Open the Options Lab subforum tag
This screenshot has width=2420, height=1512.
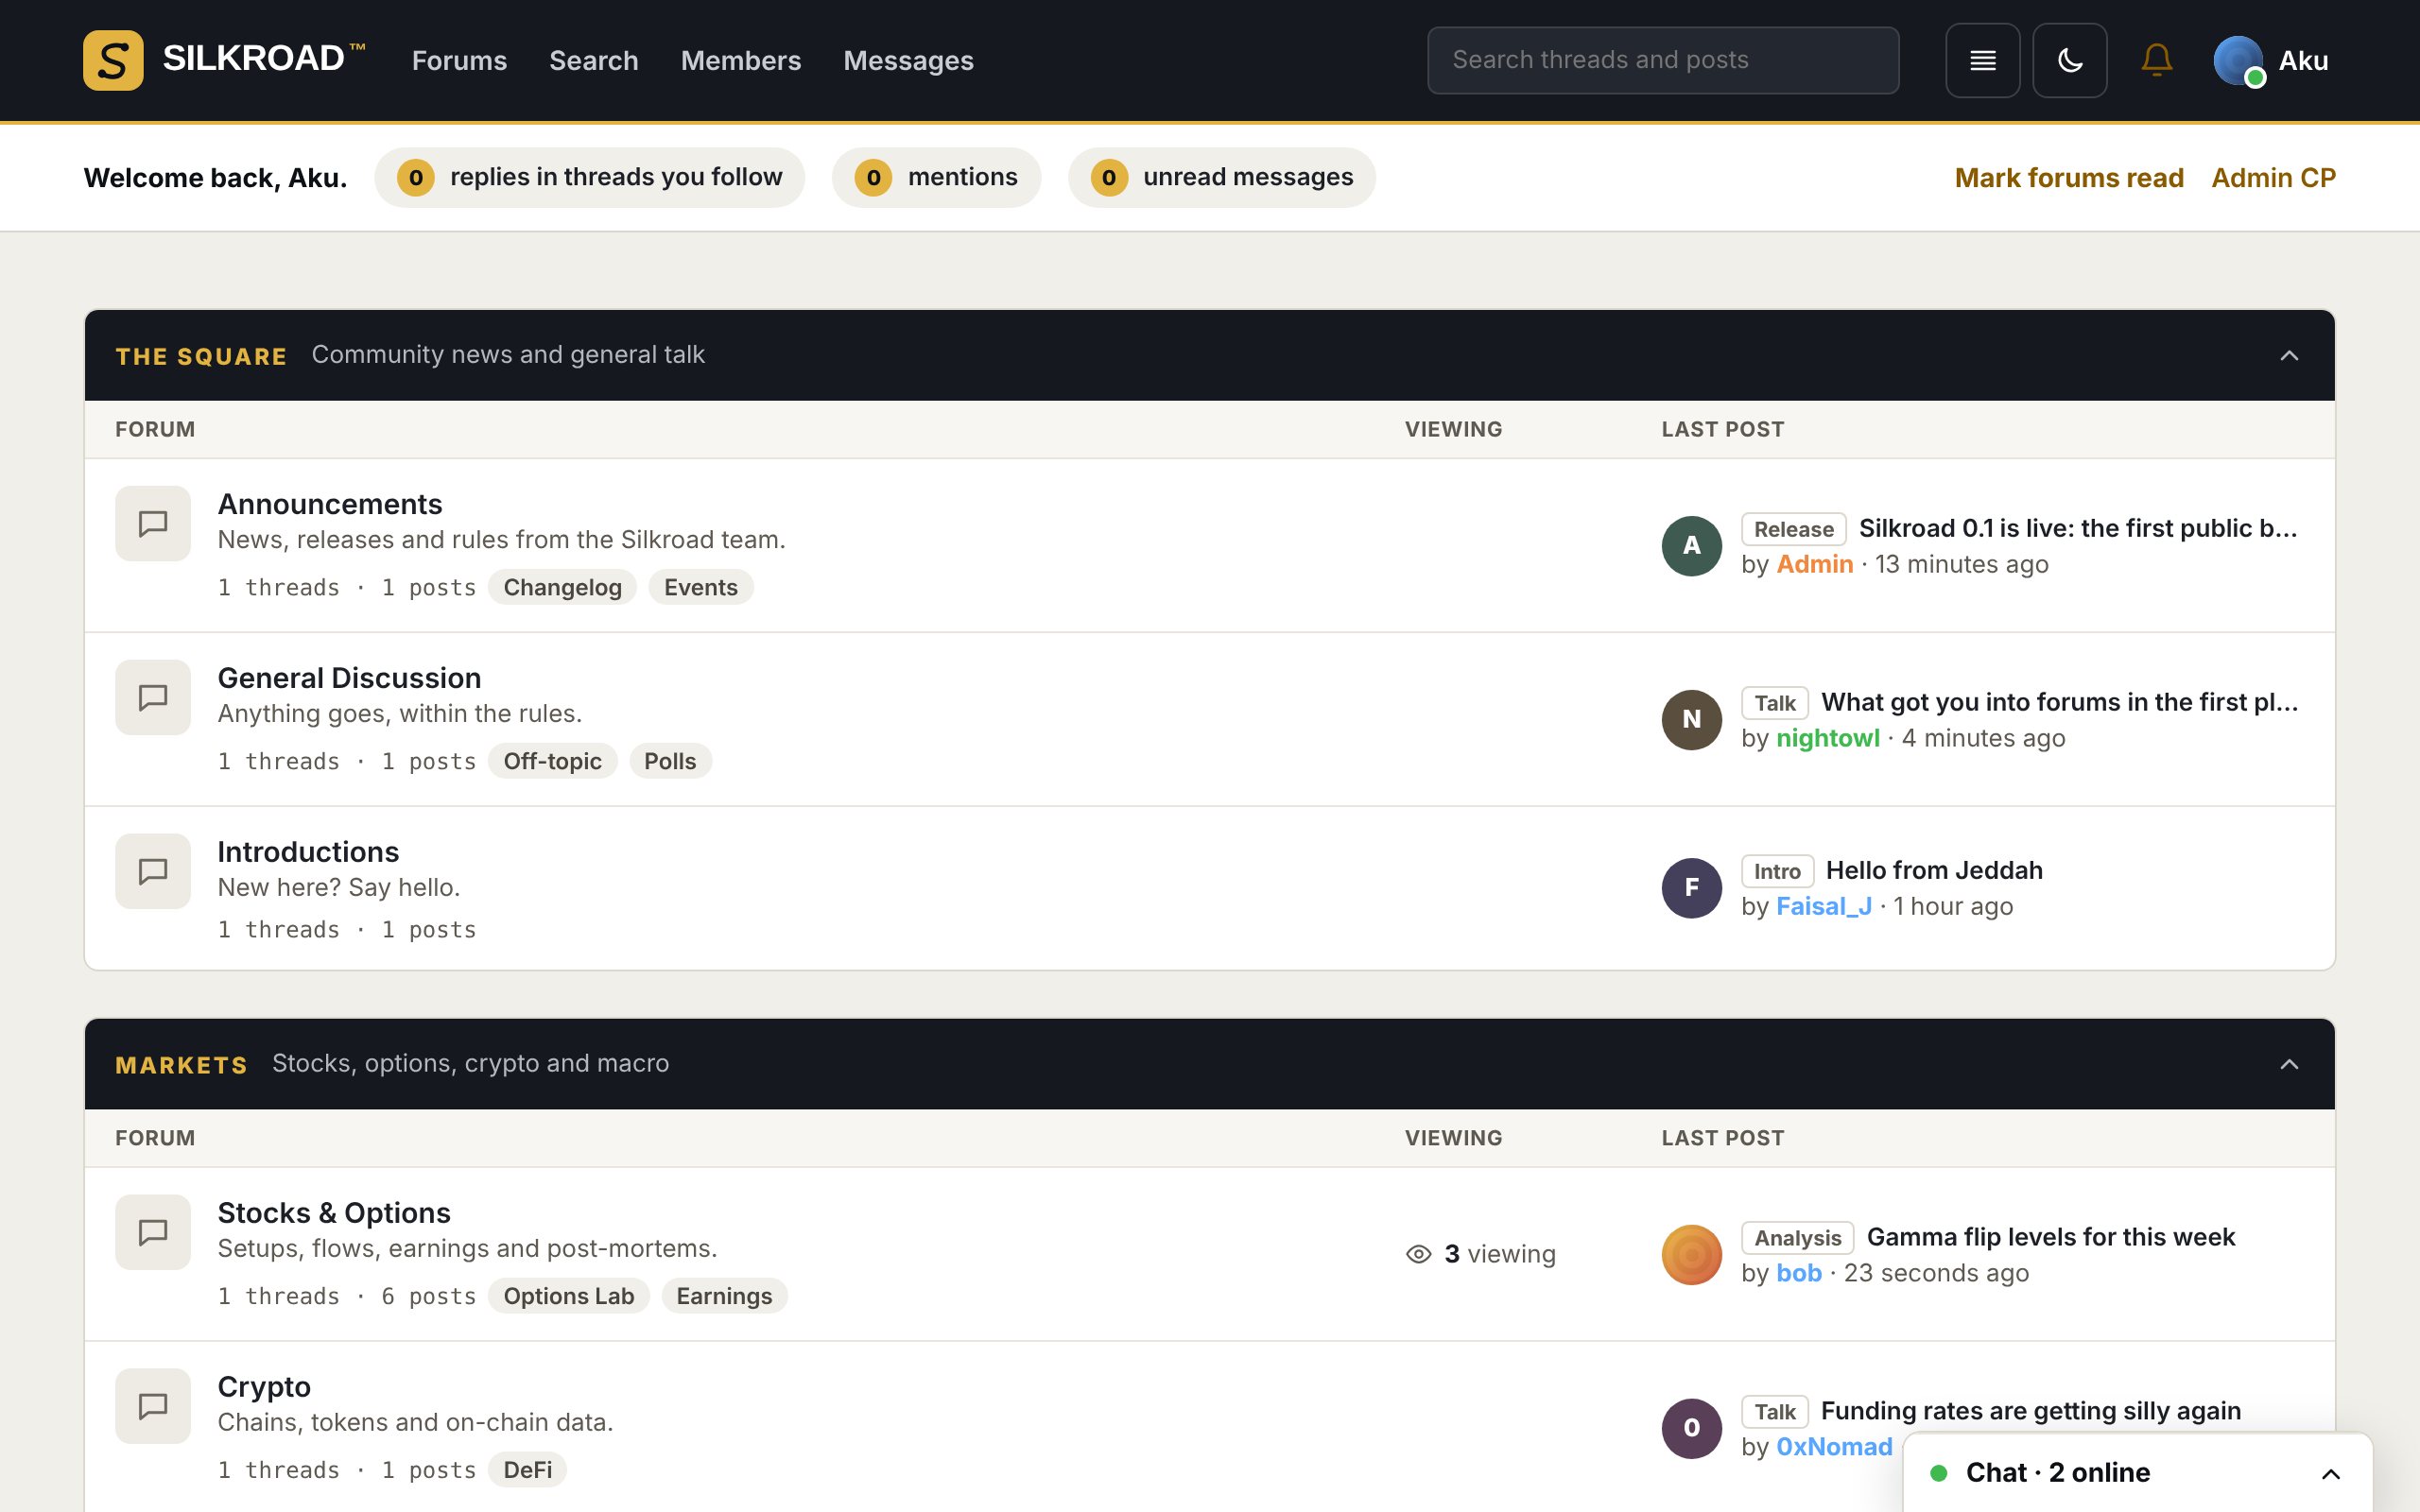click(568, 1296)
